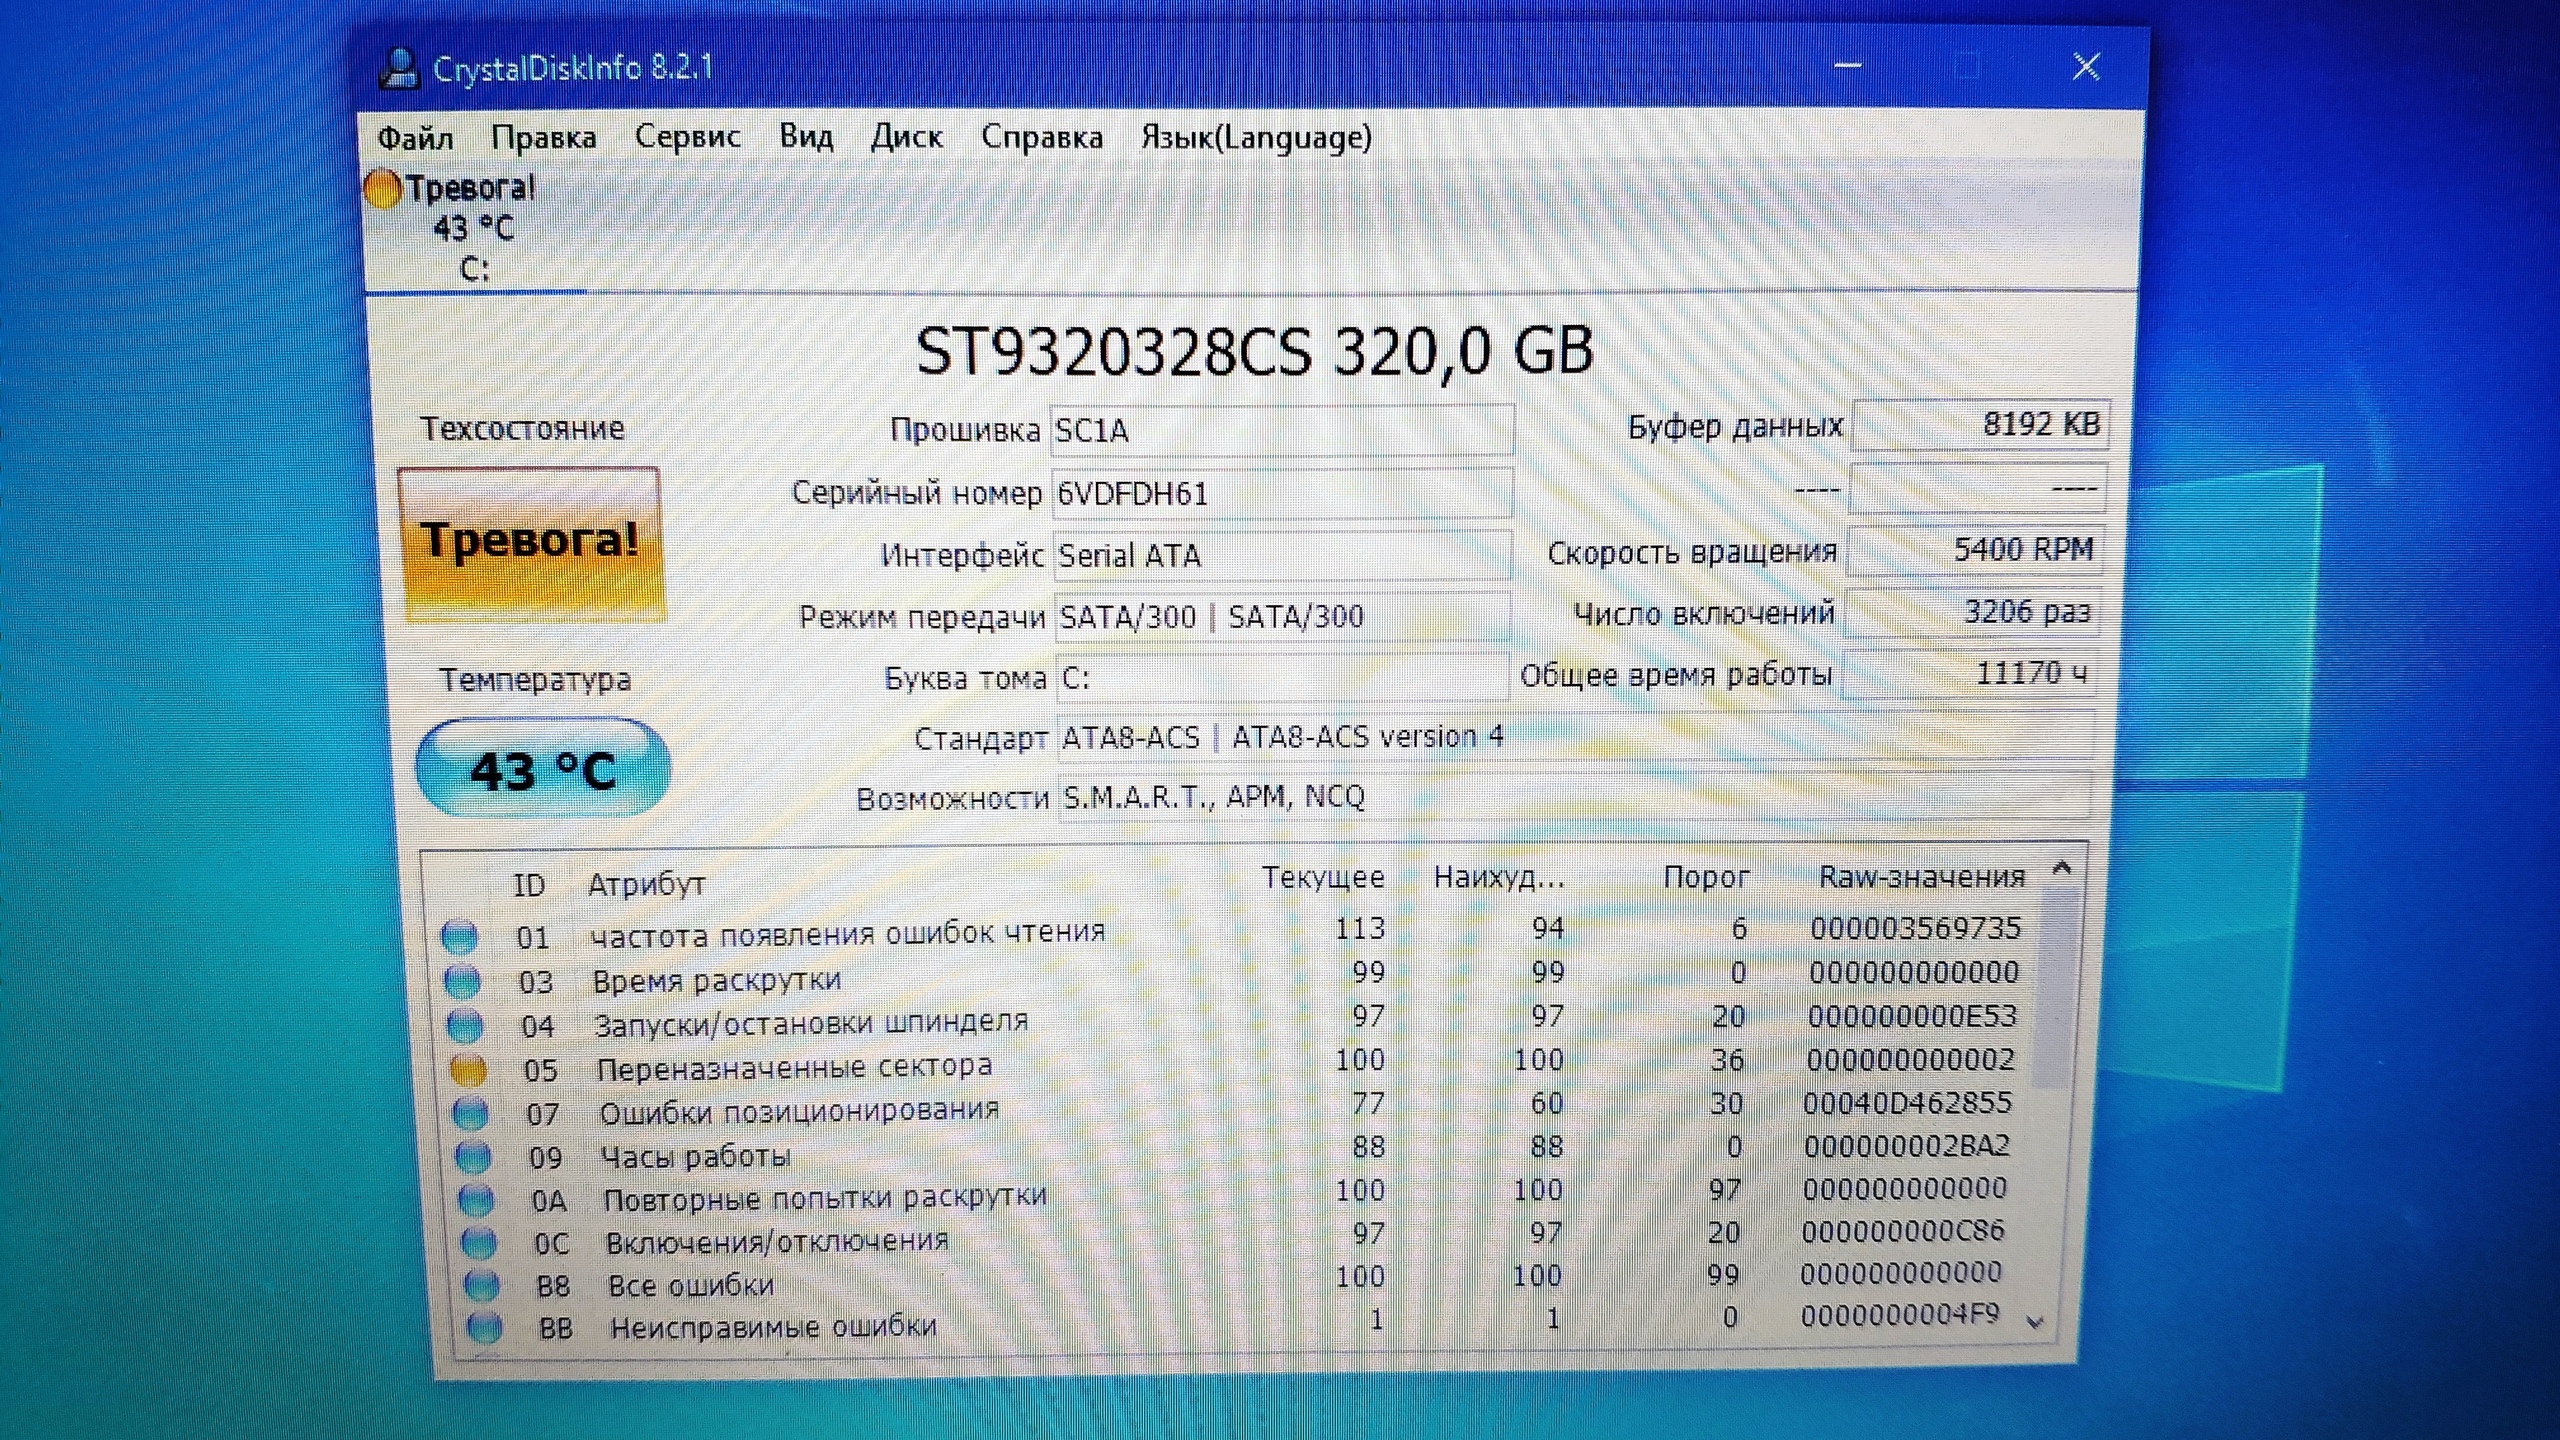The width and height of the screenshot is (2560, 1440).
Task: Click the S.M.A.R.T., APM, NCQ features field
Action: (x=1574, y=797)
